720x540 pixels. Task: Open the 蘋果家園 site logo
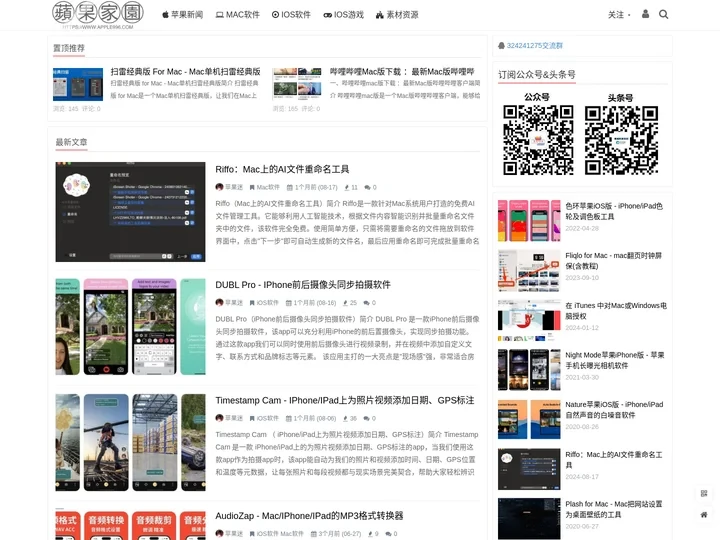[98, 15]
